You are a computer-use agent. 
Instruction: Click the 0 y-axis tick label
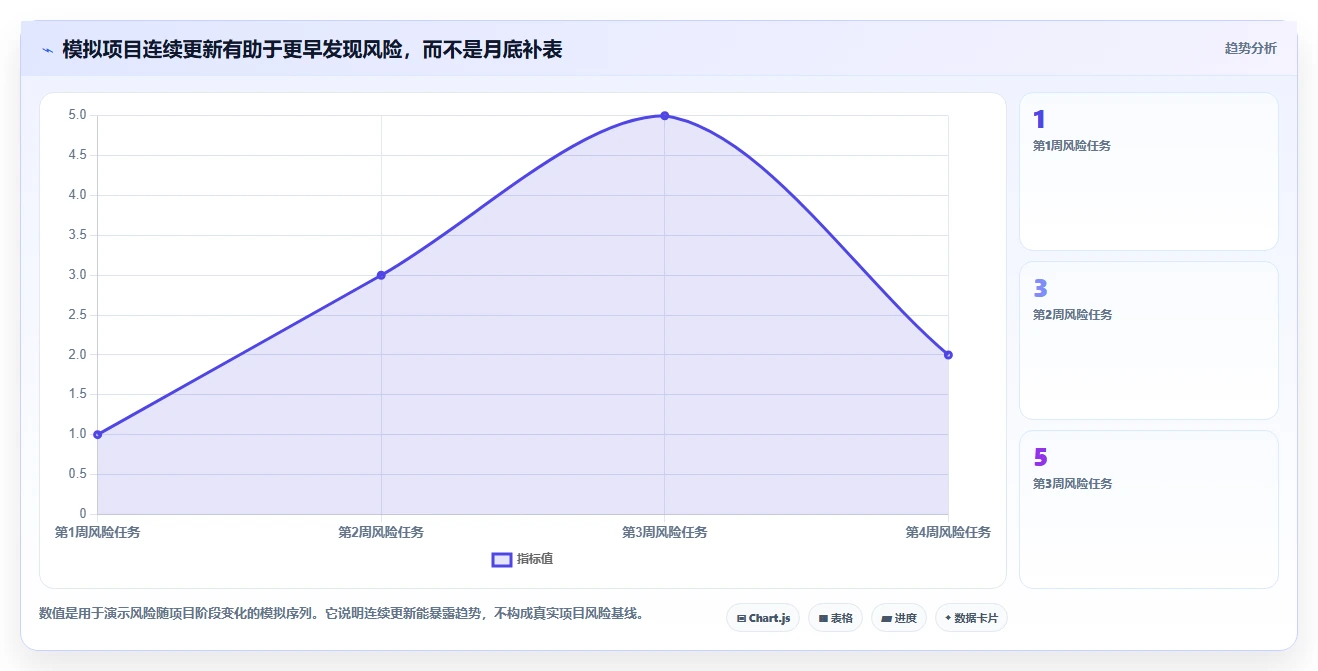83,514
